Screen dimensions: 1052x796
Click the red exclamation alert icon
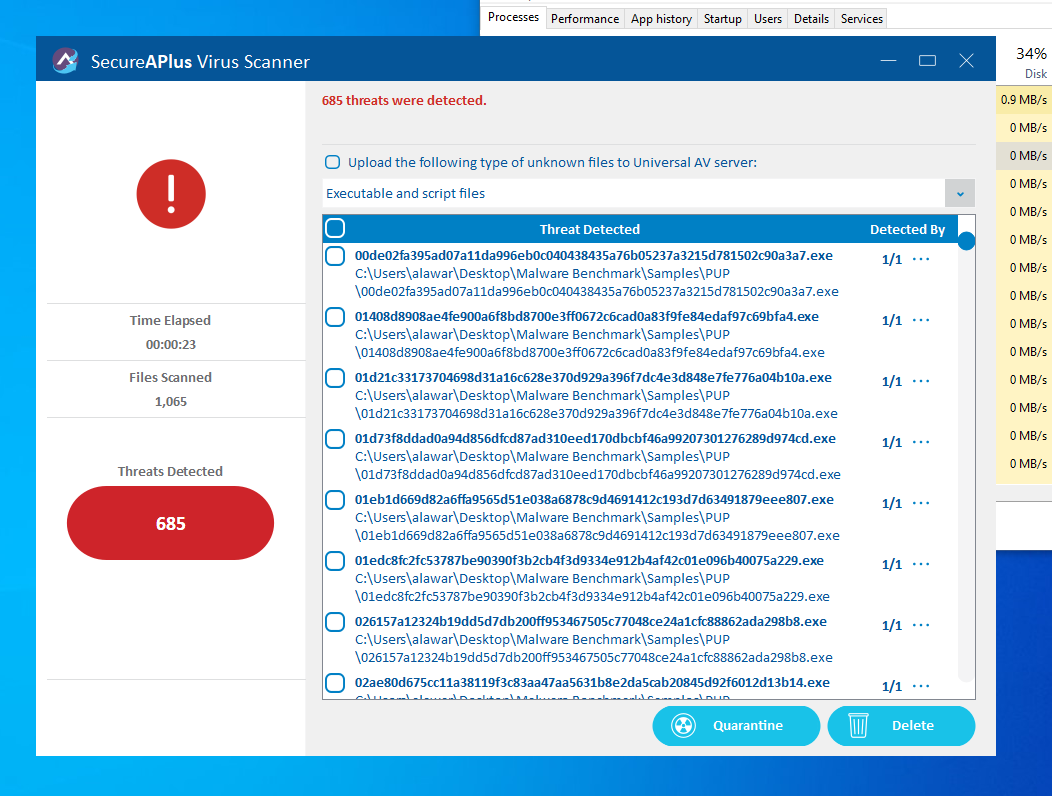point(171,194)
